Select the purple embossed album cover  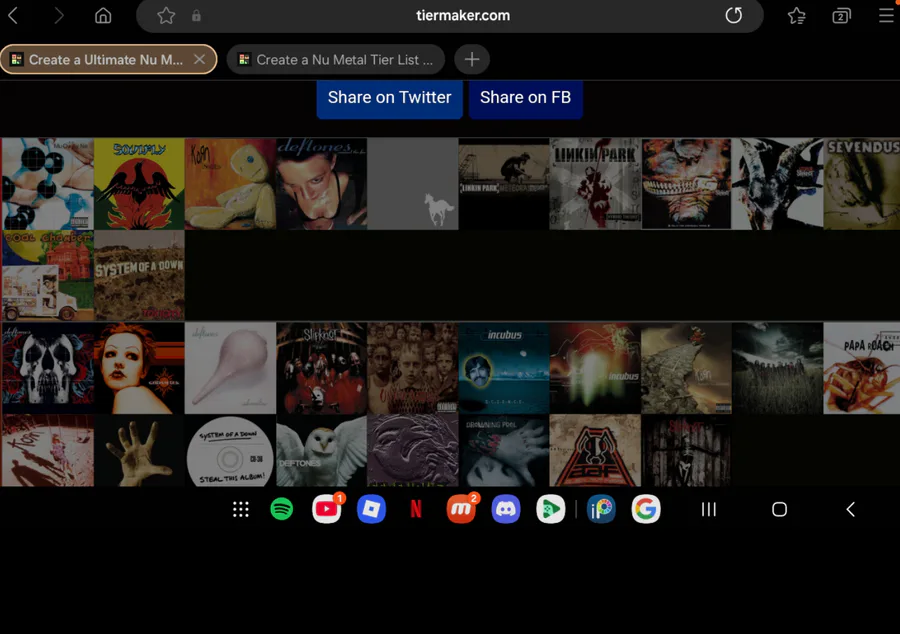413,451
